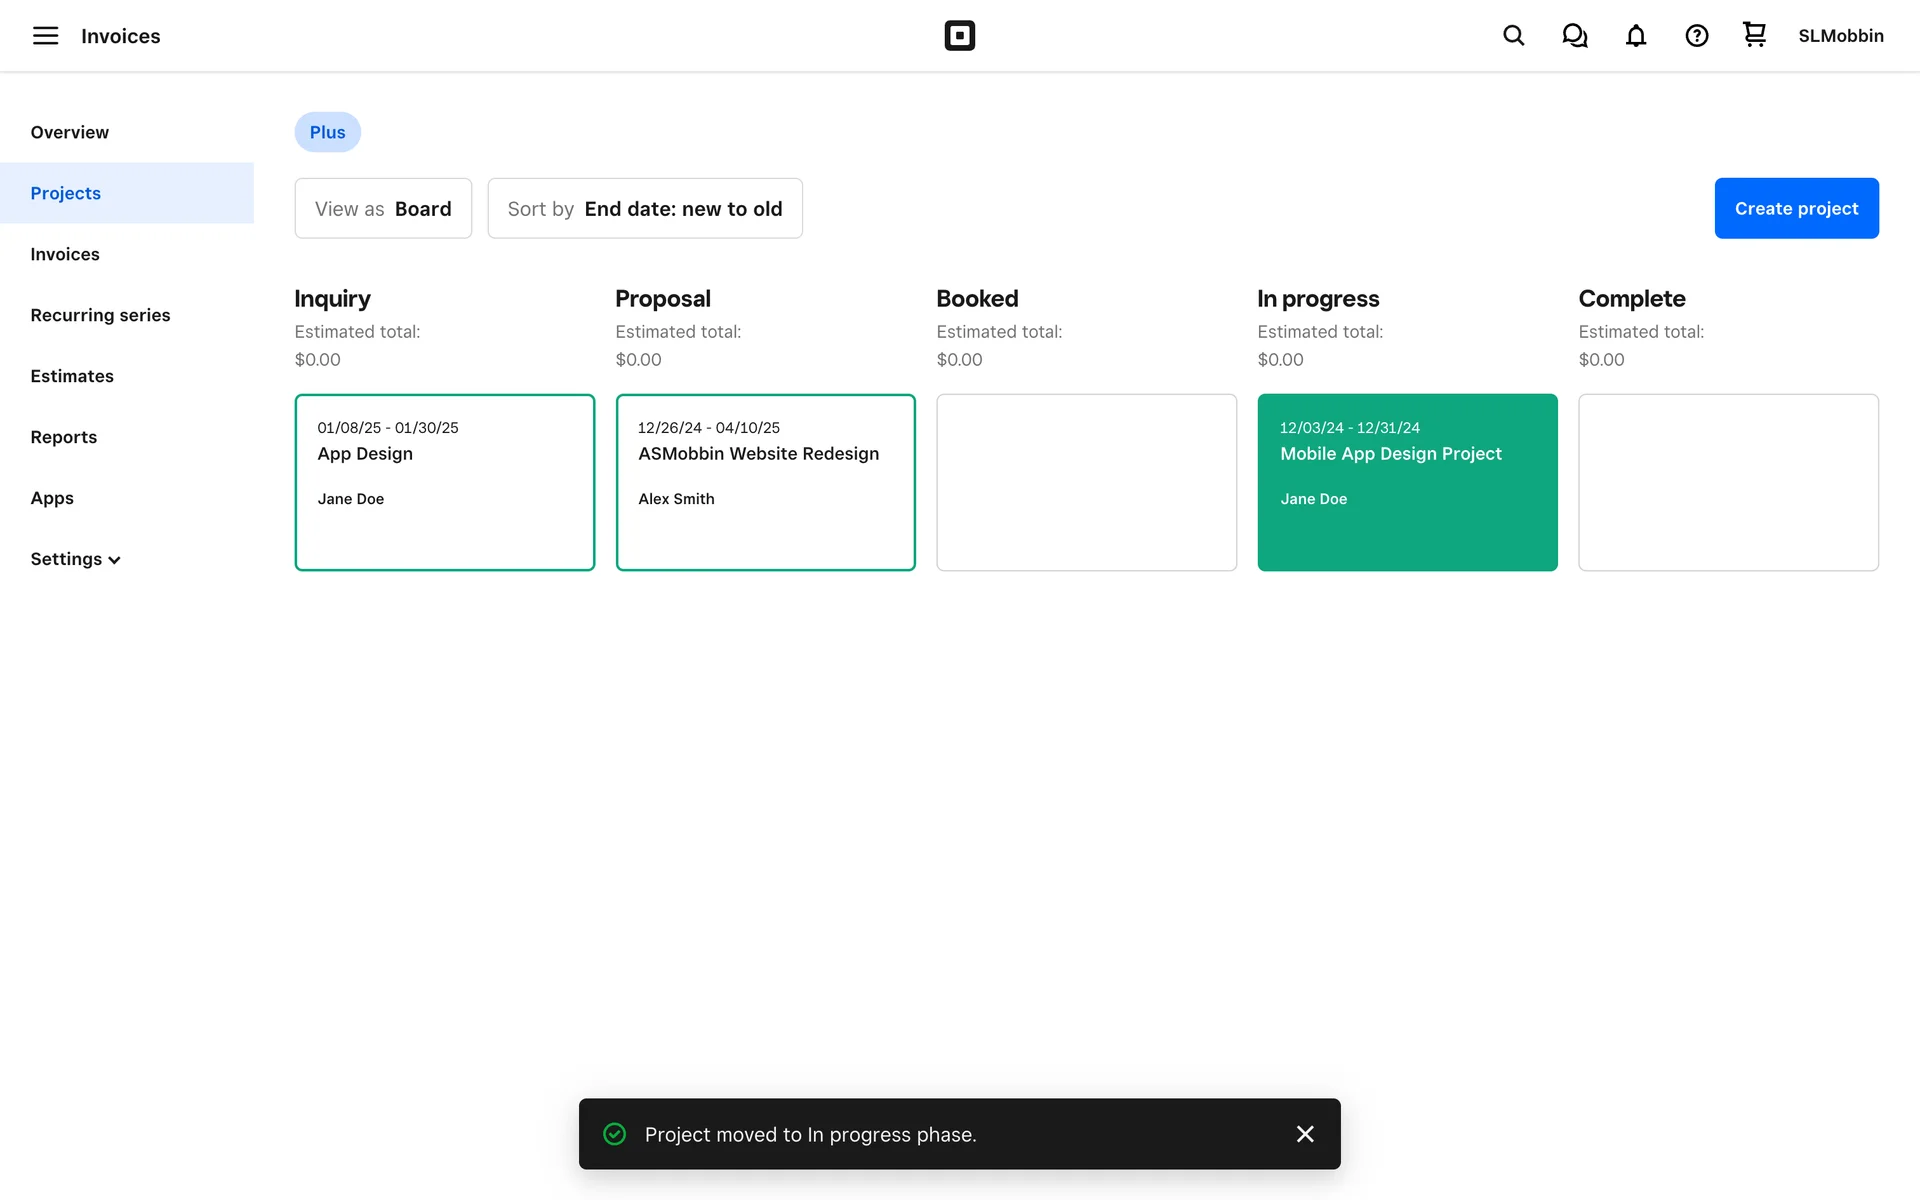1920x1200 pixels.
Task: Open the Sort by End date dropdown
Action: (645, 208)
